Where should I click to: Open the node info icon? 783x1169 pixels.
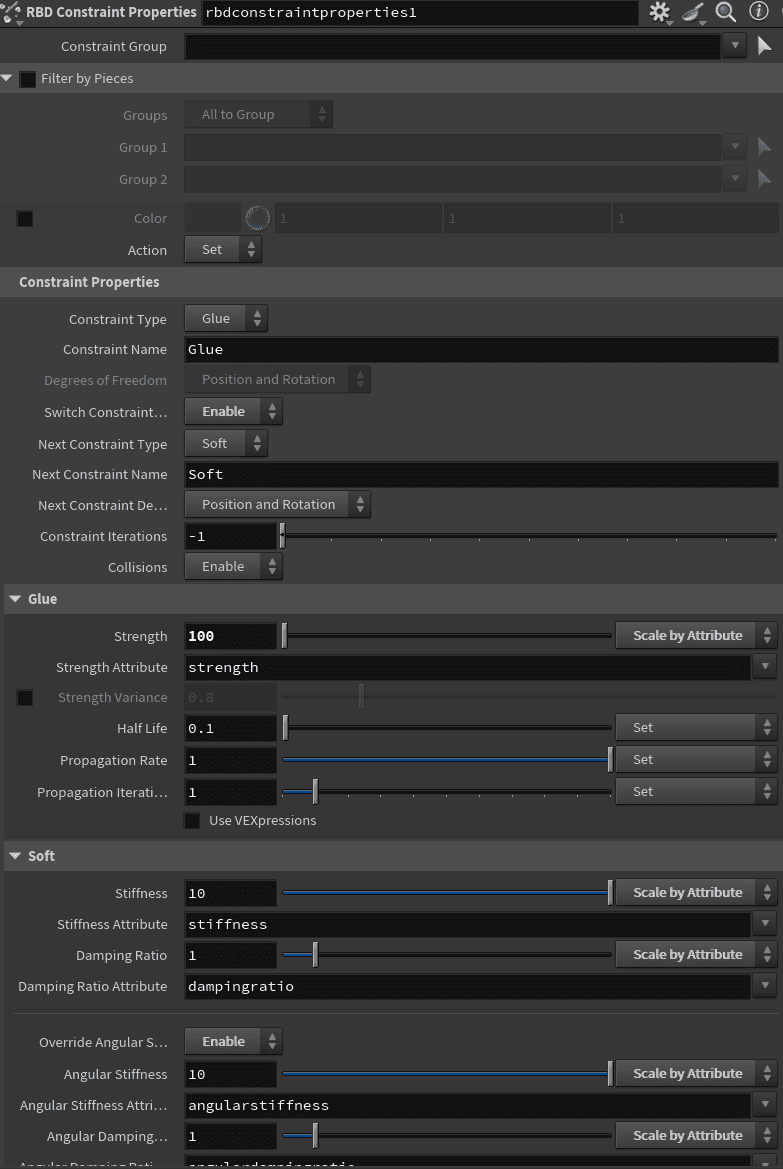pyautogui.click(x=758, y=11)
